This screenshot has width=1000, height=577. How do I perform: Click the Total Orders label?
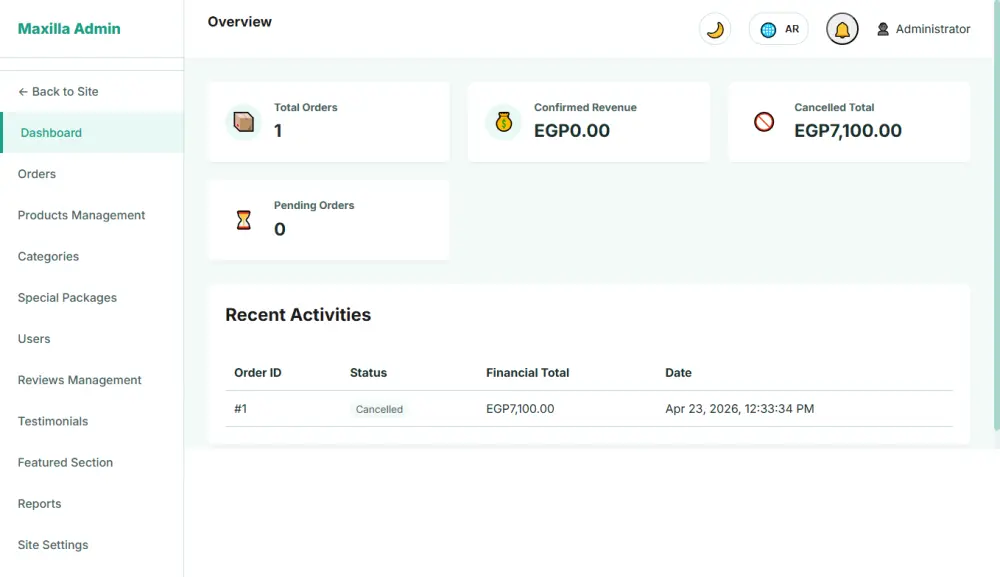coord(305,107)
